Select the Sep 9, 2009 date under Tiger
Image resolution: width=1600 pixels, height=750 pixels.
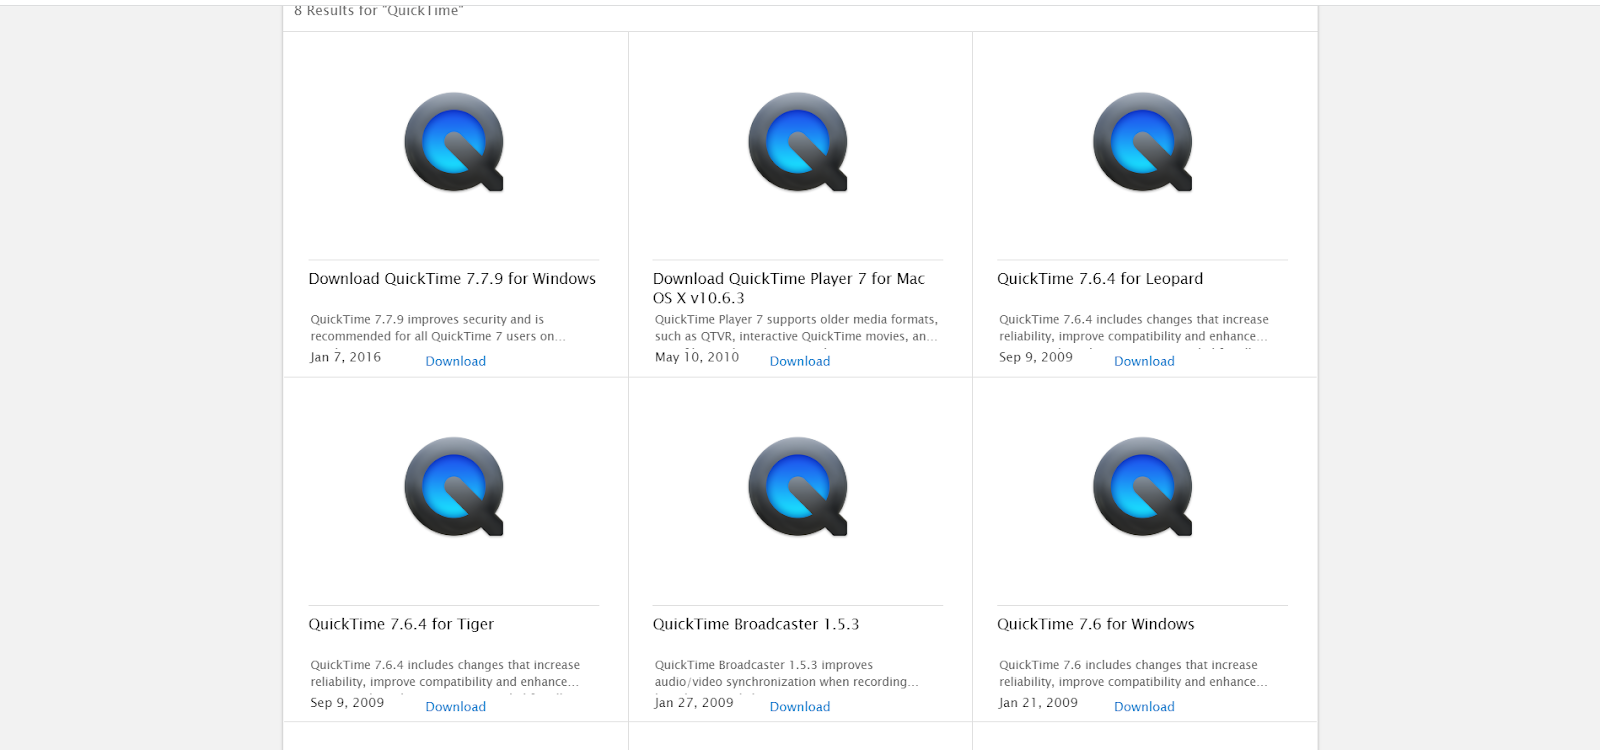tap(347, 702)
